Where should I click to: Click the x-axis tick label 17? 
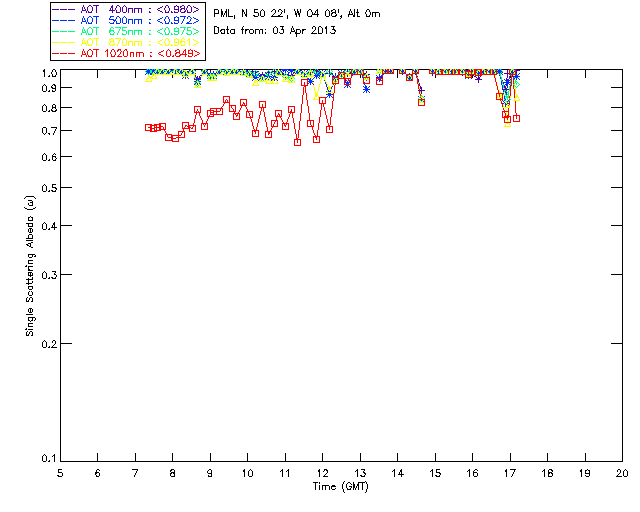coord(510,473)
